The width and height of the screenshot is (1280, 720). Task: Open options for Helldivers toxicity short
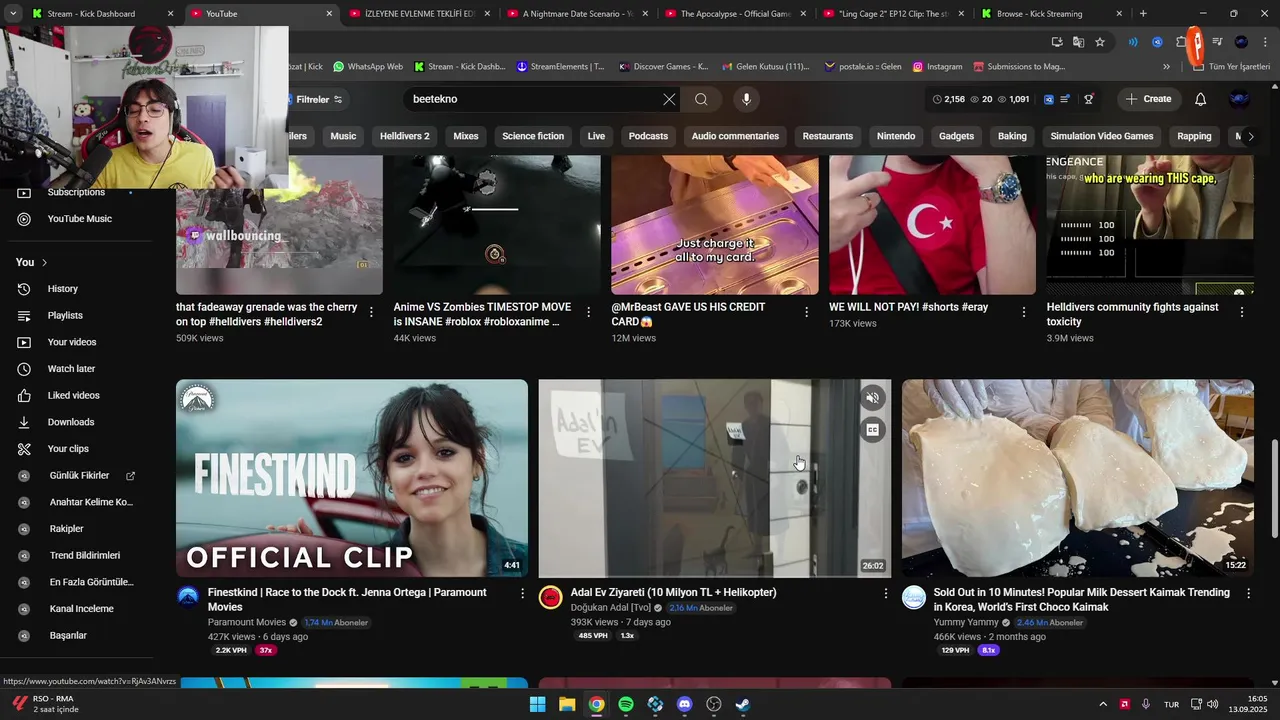[x=1242, y=312]
